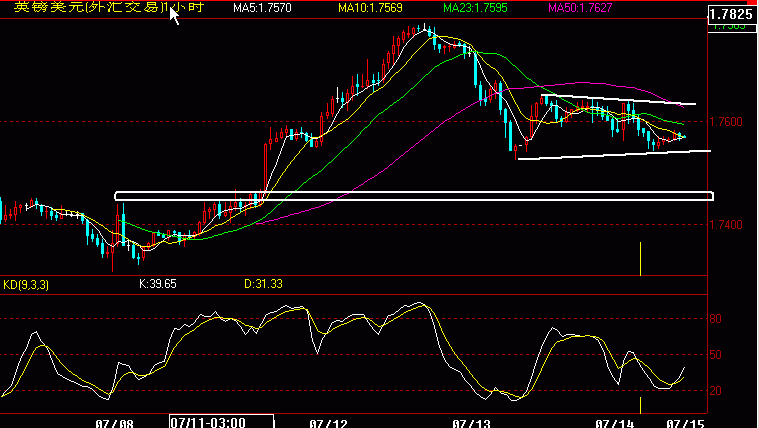Select the KD(9,3,3) indicator label
This screenshot has height=428, width=759.
click(x=26, y=285)
